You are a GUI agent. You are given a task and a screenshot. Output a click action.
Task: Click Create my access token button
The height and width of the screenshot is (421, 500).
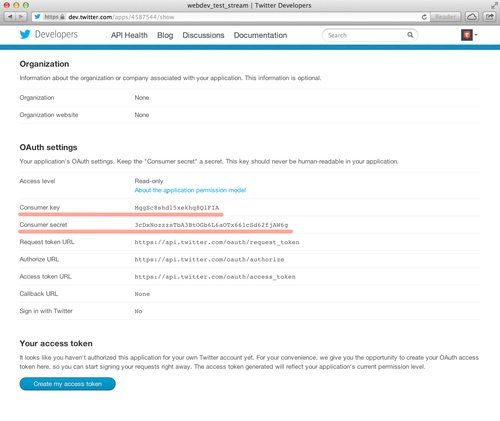(x=68, y=384)
